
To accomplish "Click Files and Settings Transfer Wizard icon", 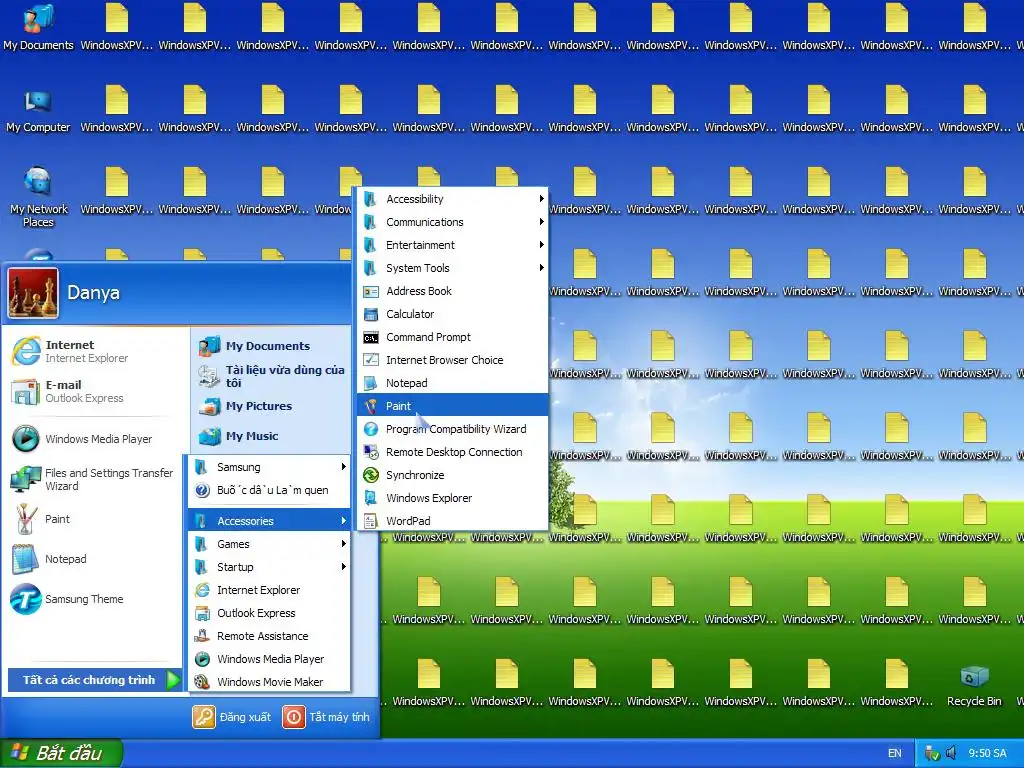I will pyautogui.click(x=25, y=479).
